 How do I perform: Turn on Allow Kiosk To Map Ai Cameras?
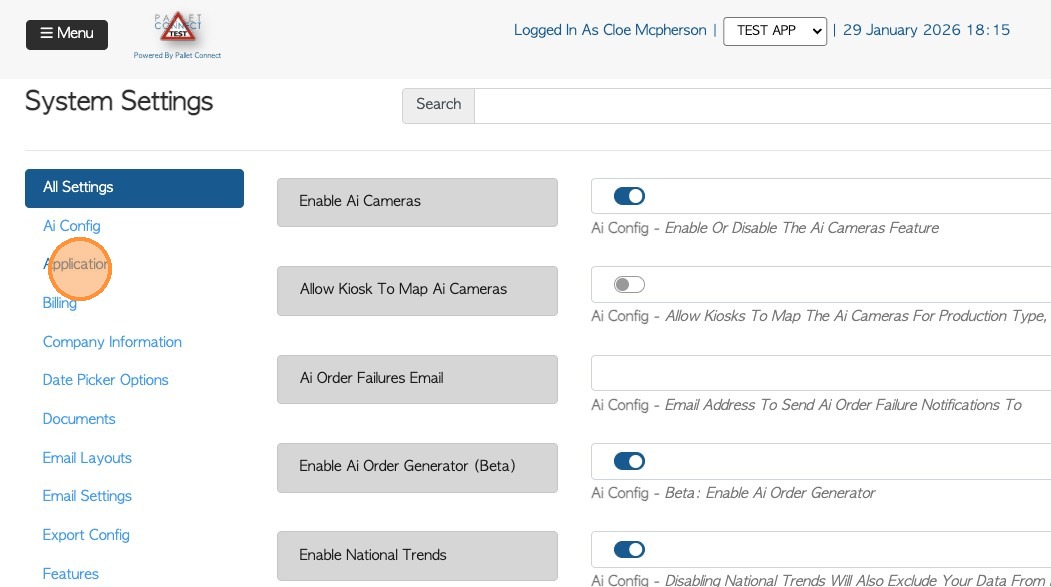pos(629,285)
